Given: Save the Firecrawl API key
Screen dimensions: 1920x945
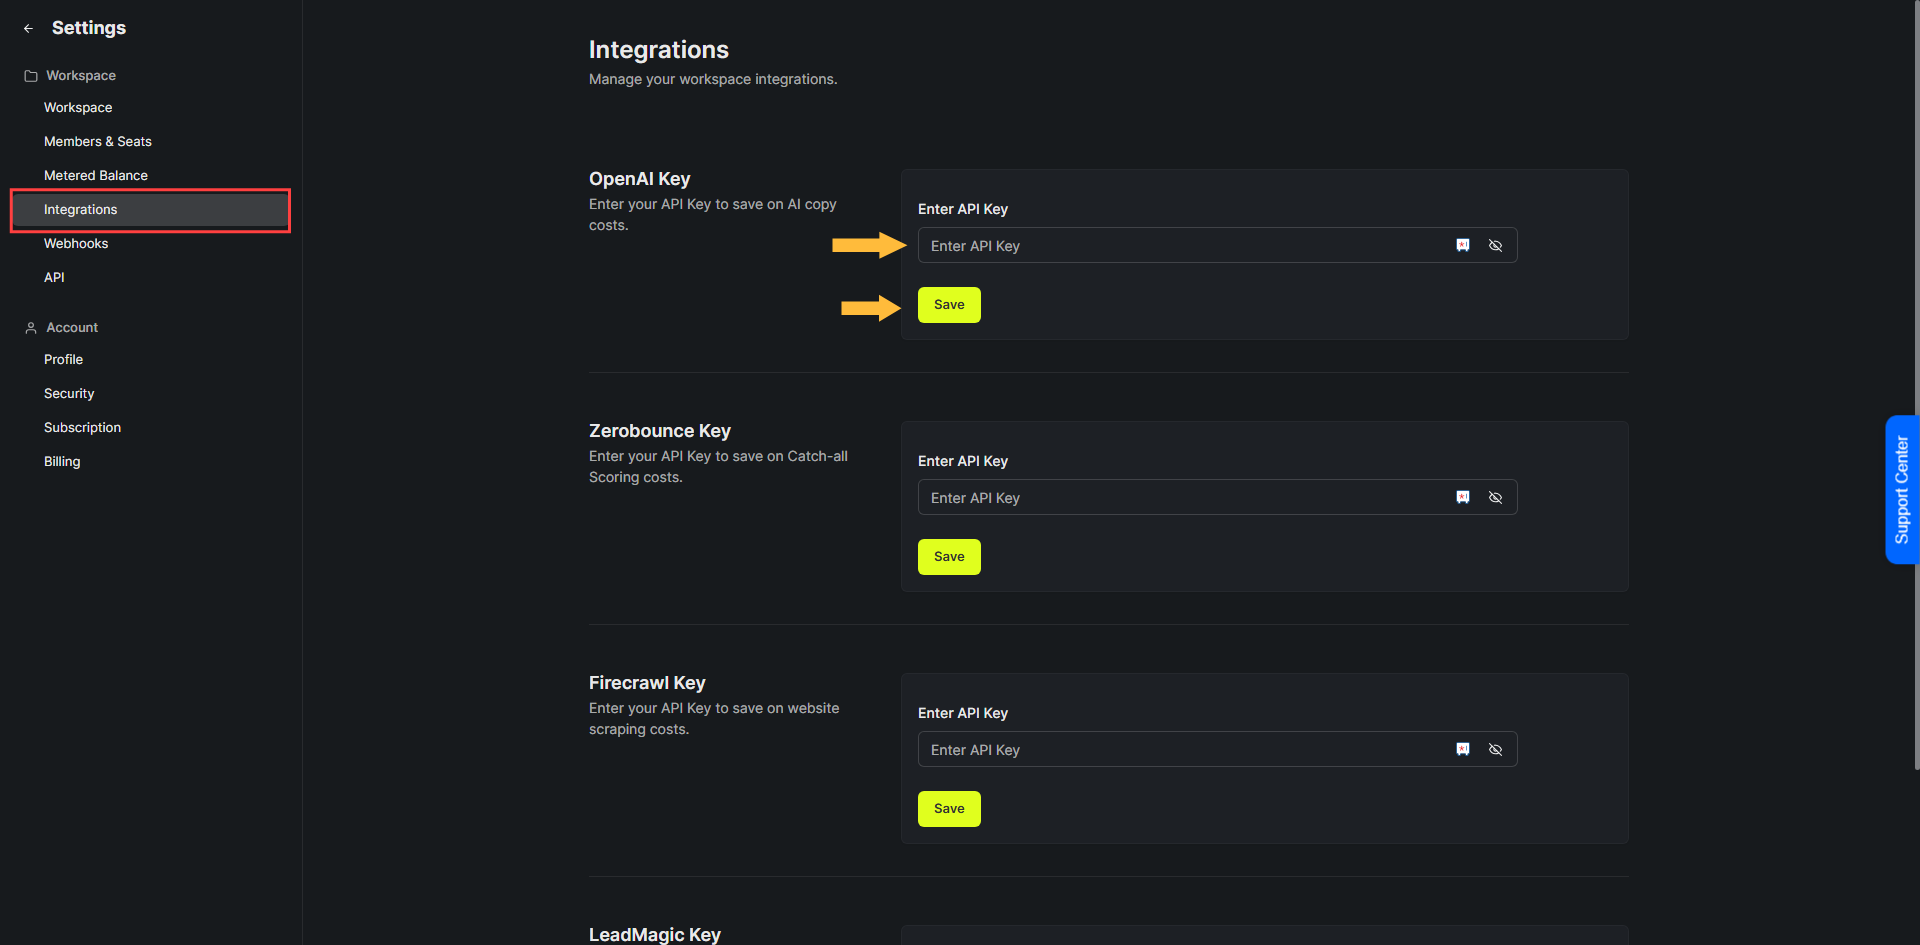Looking at the screenshot, I should pyautogui.click(x=949, y=809).
